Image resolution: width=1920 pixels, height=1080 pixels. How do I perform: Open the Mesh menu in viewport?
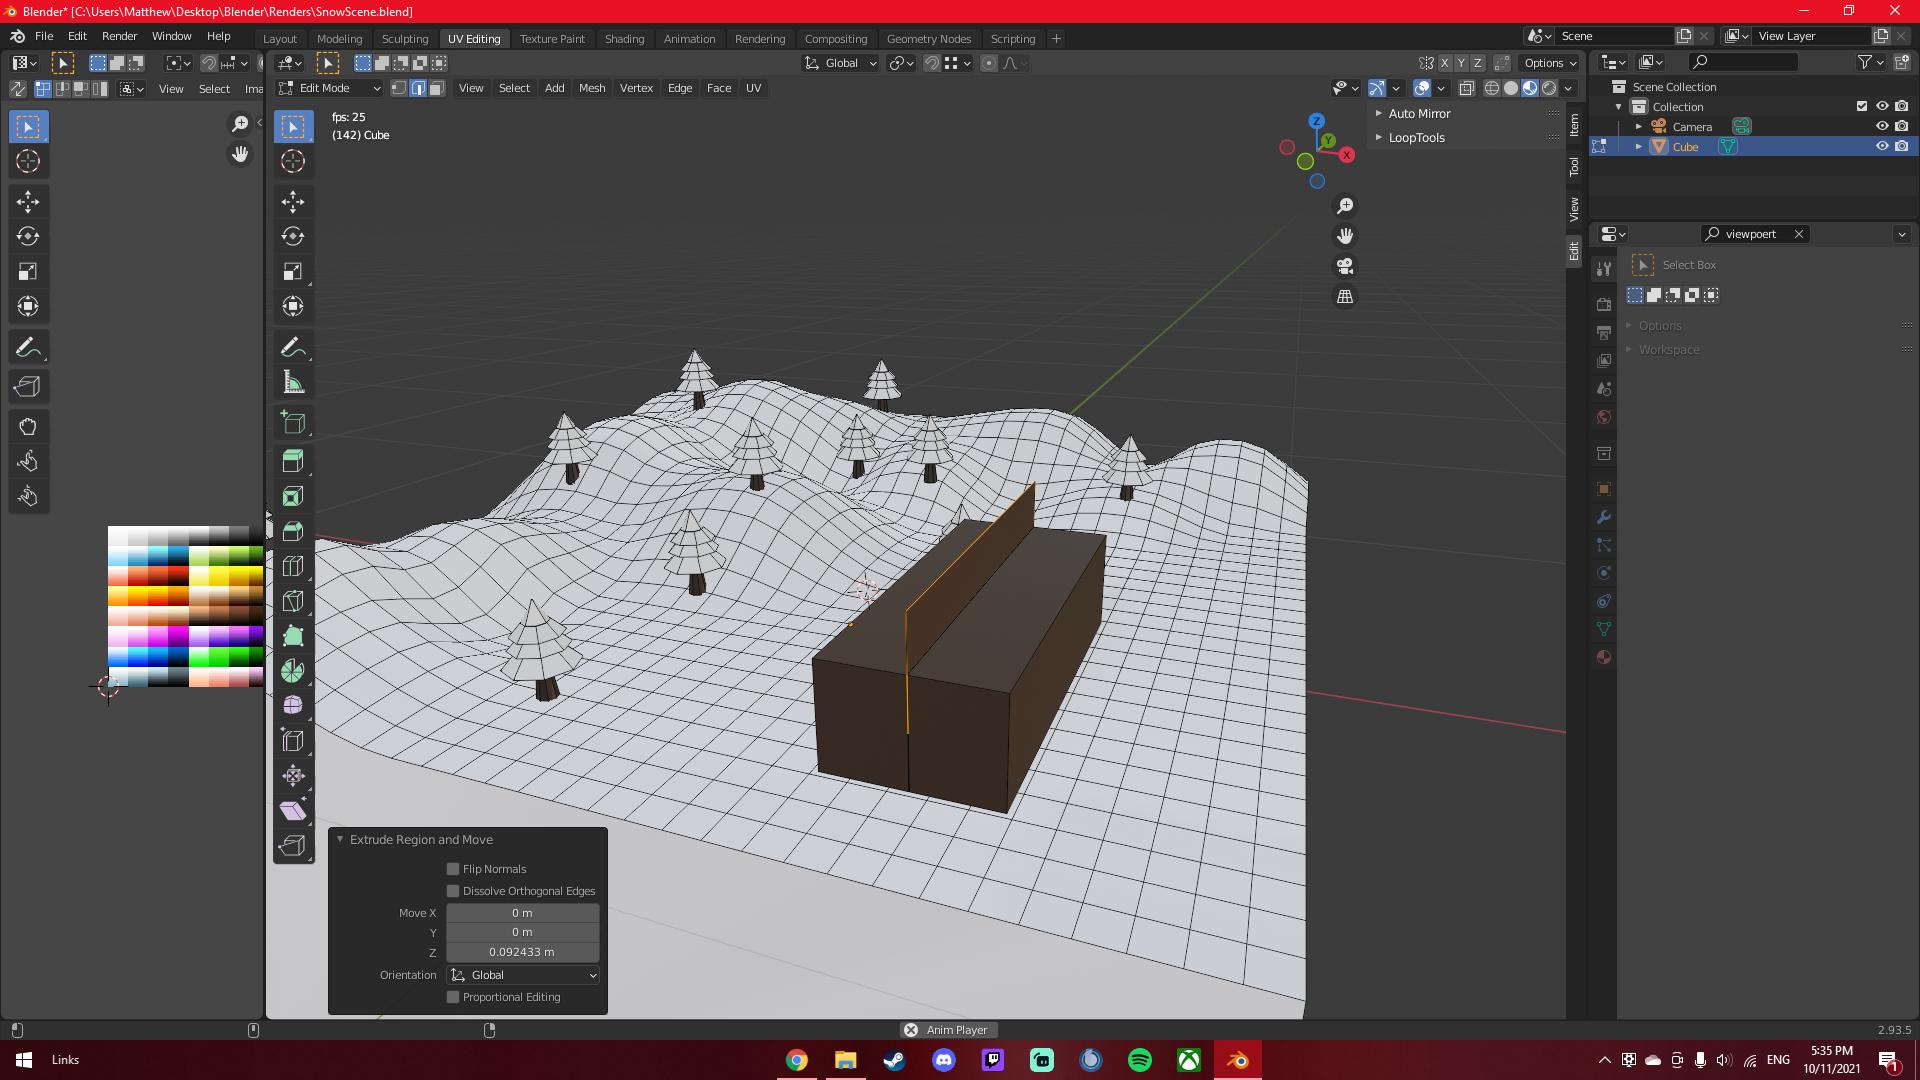point(592,88)
